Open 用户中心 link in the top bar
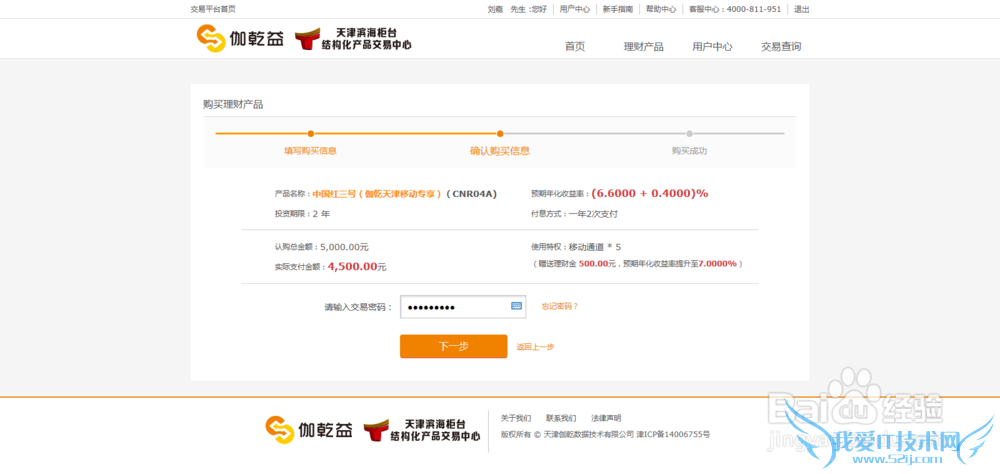Viewport: 1000px width, 474px height. coord(575,9)
